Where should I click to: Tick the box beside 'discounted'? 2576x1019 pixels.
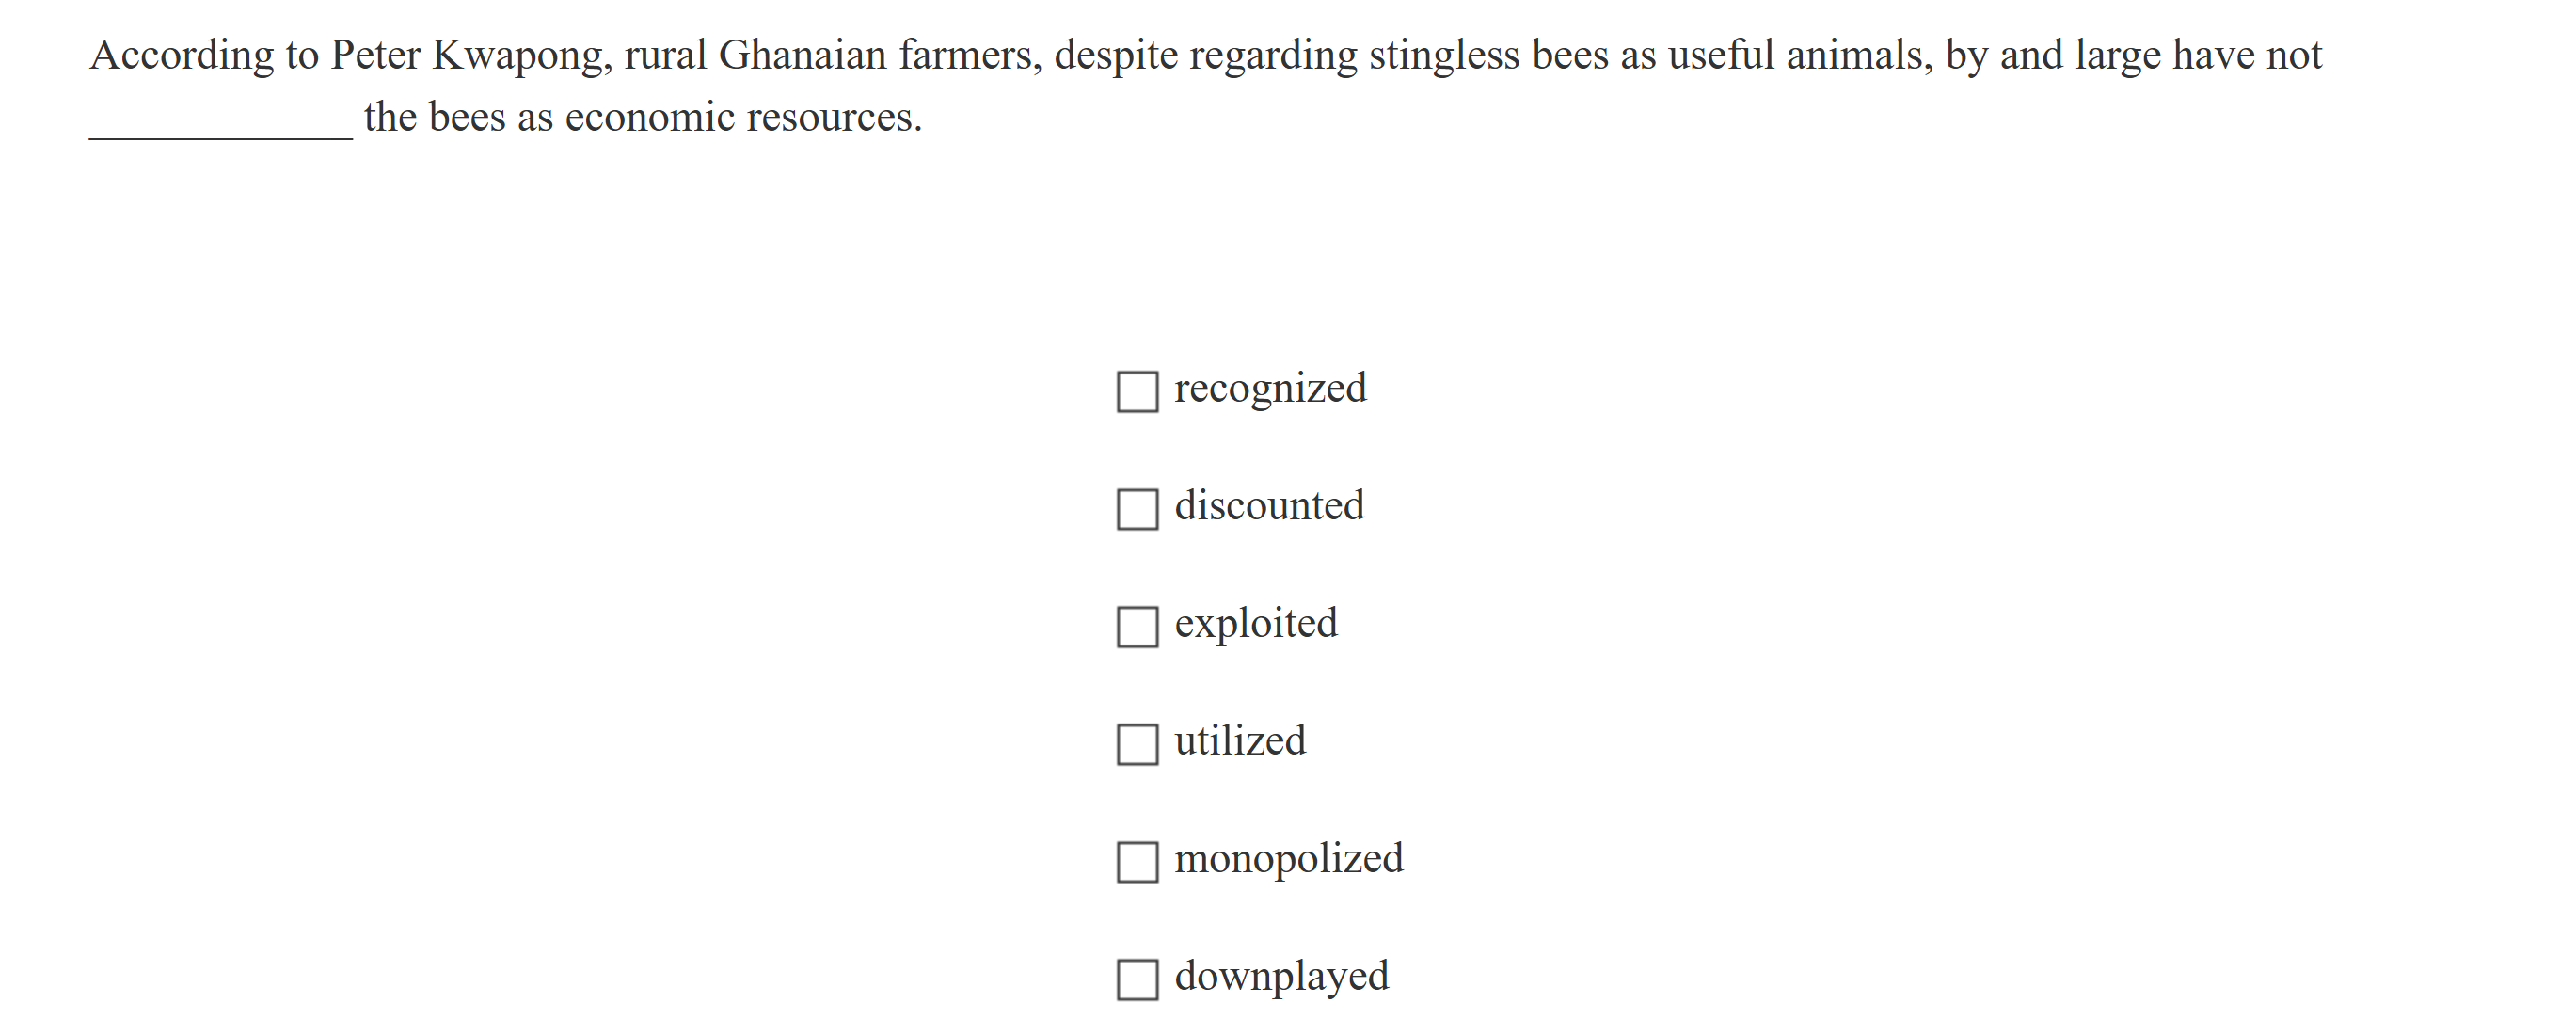click(x=1137, y=509)
